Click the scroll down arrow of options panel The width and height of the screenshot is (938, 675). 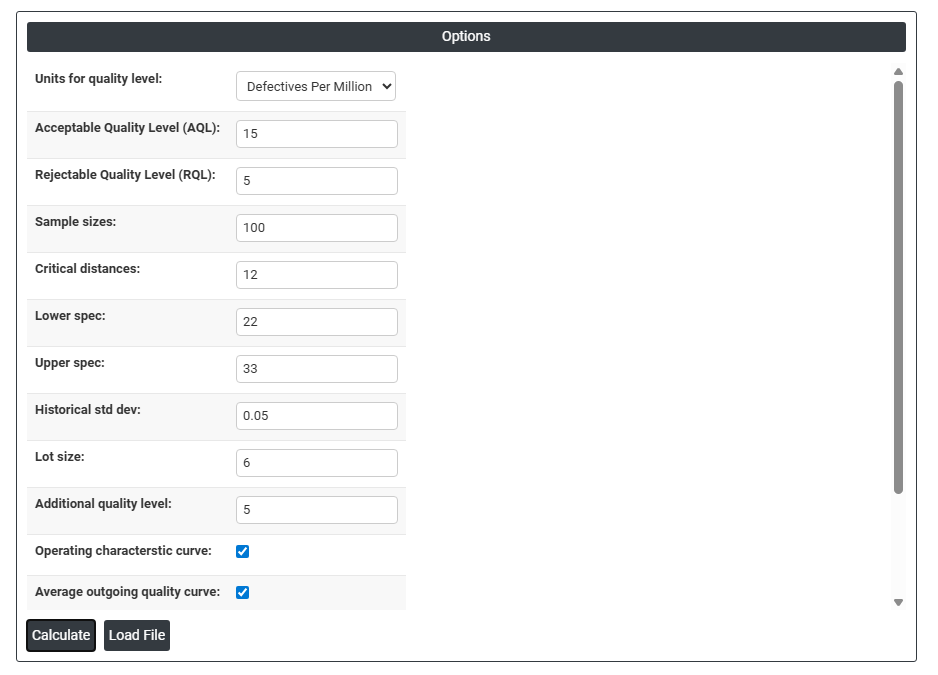tap(898, 602)
